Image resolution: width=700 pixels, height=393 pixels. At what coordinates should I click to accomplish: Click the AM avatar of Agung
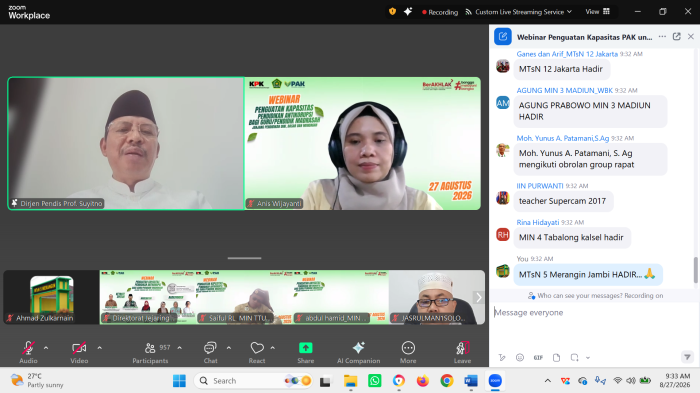[x=503, y=103]
